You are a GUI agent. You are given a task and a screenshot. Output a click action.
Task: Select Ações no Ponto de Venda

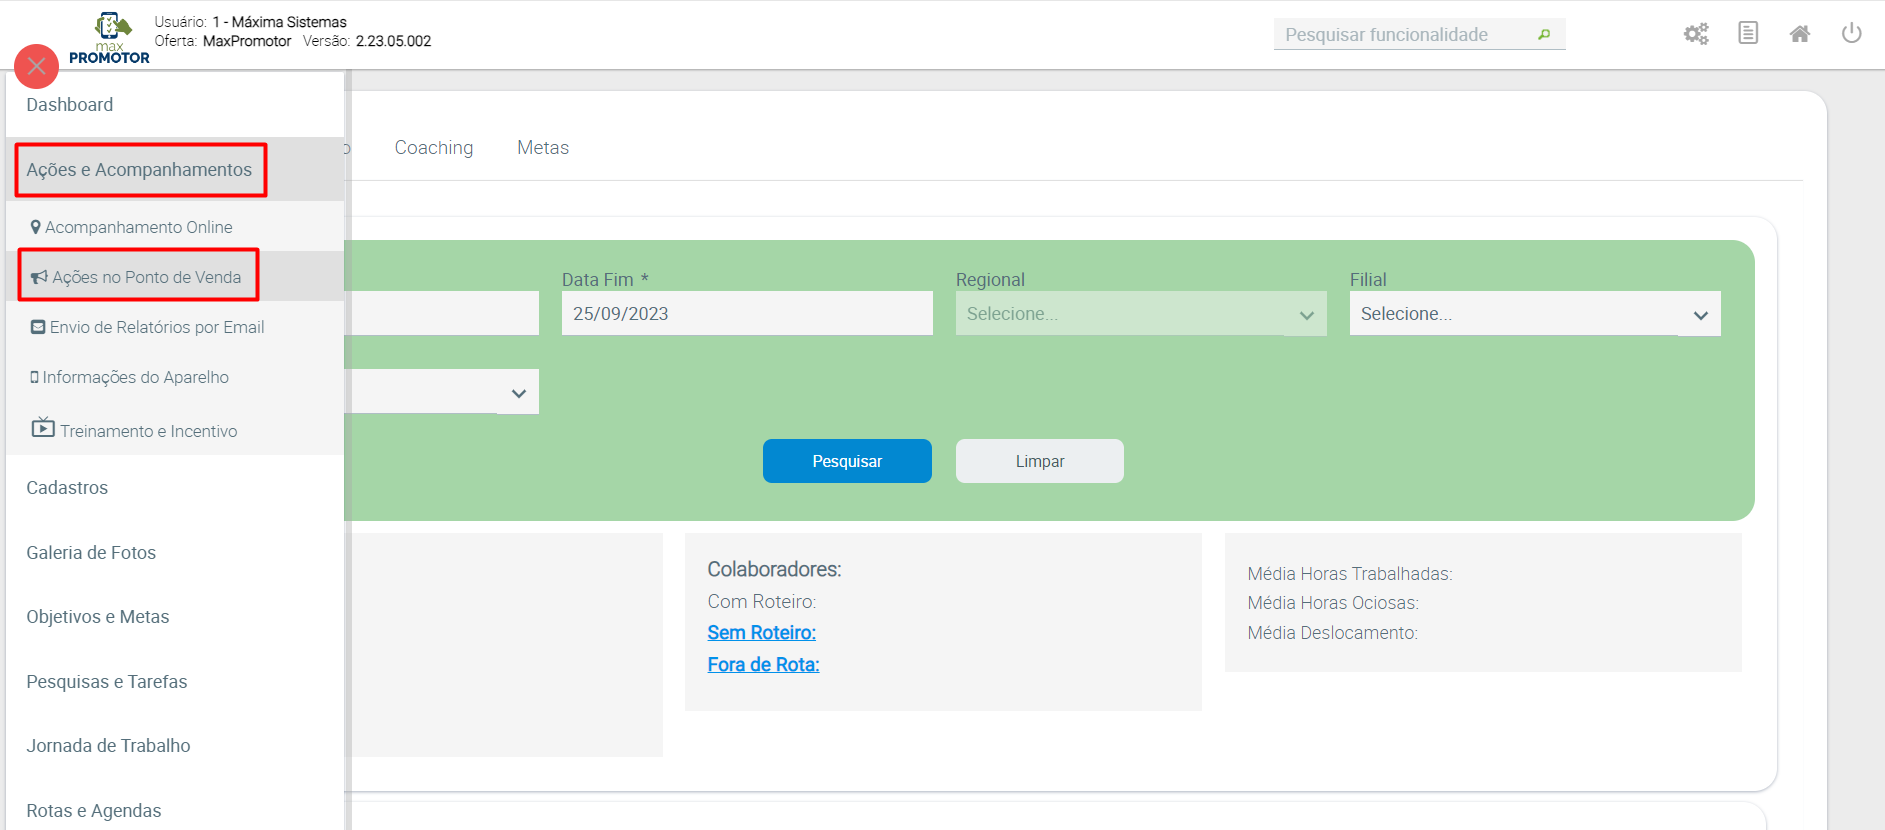click(x=146, y=277)
